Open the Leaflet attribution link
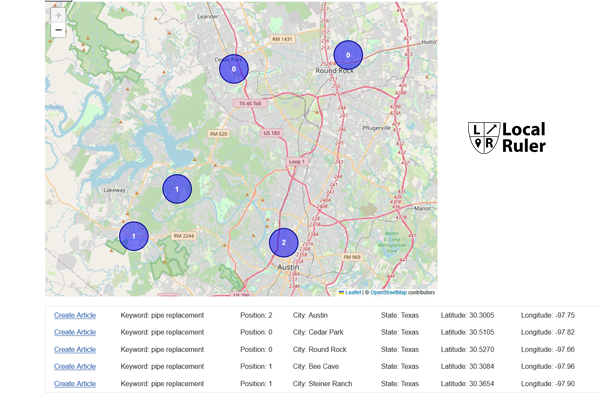The image size is (600, 400). pos(353,292)
